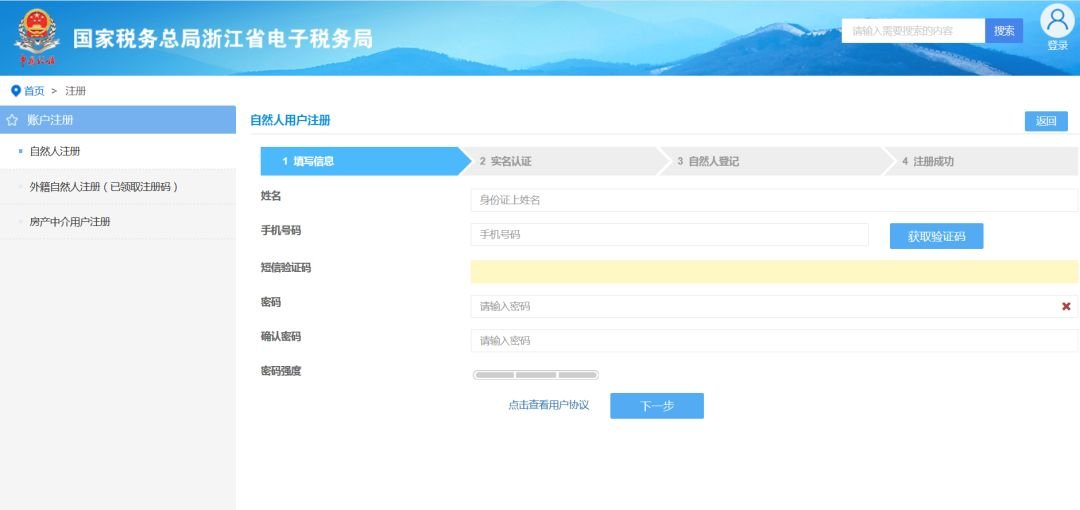
Task: Click the red X in password field
Action: pyautogui.click(x=1066, y=306)
